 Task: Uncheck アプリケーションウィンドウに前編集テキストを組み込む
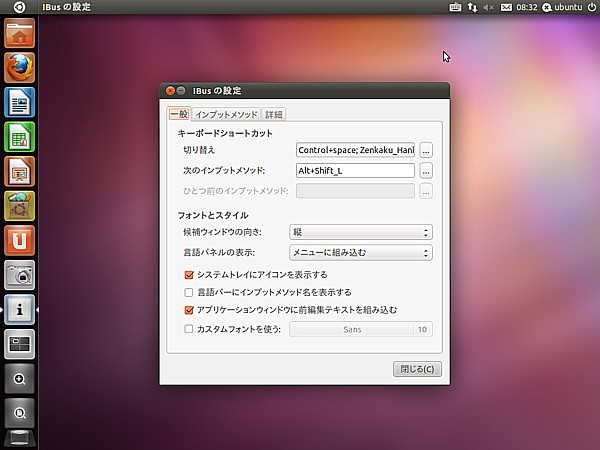tap(189, 310)
